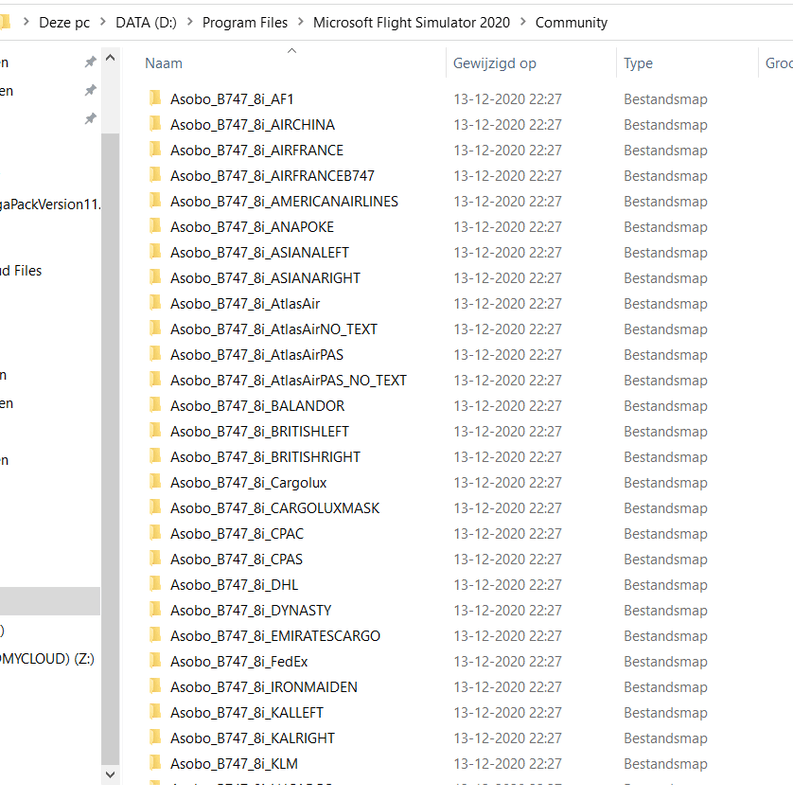Image resolution: width=793 pixels, height=800 pixels.
Task: Click modified date of Asobo_B747_8i_KALRIGHT
Action: tap(508, 738)
